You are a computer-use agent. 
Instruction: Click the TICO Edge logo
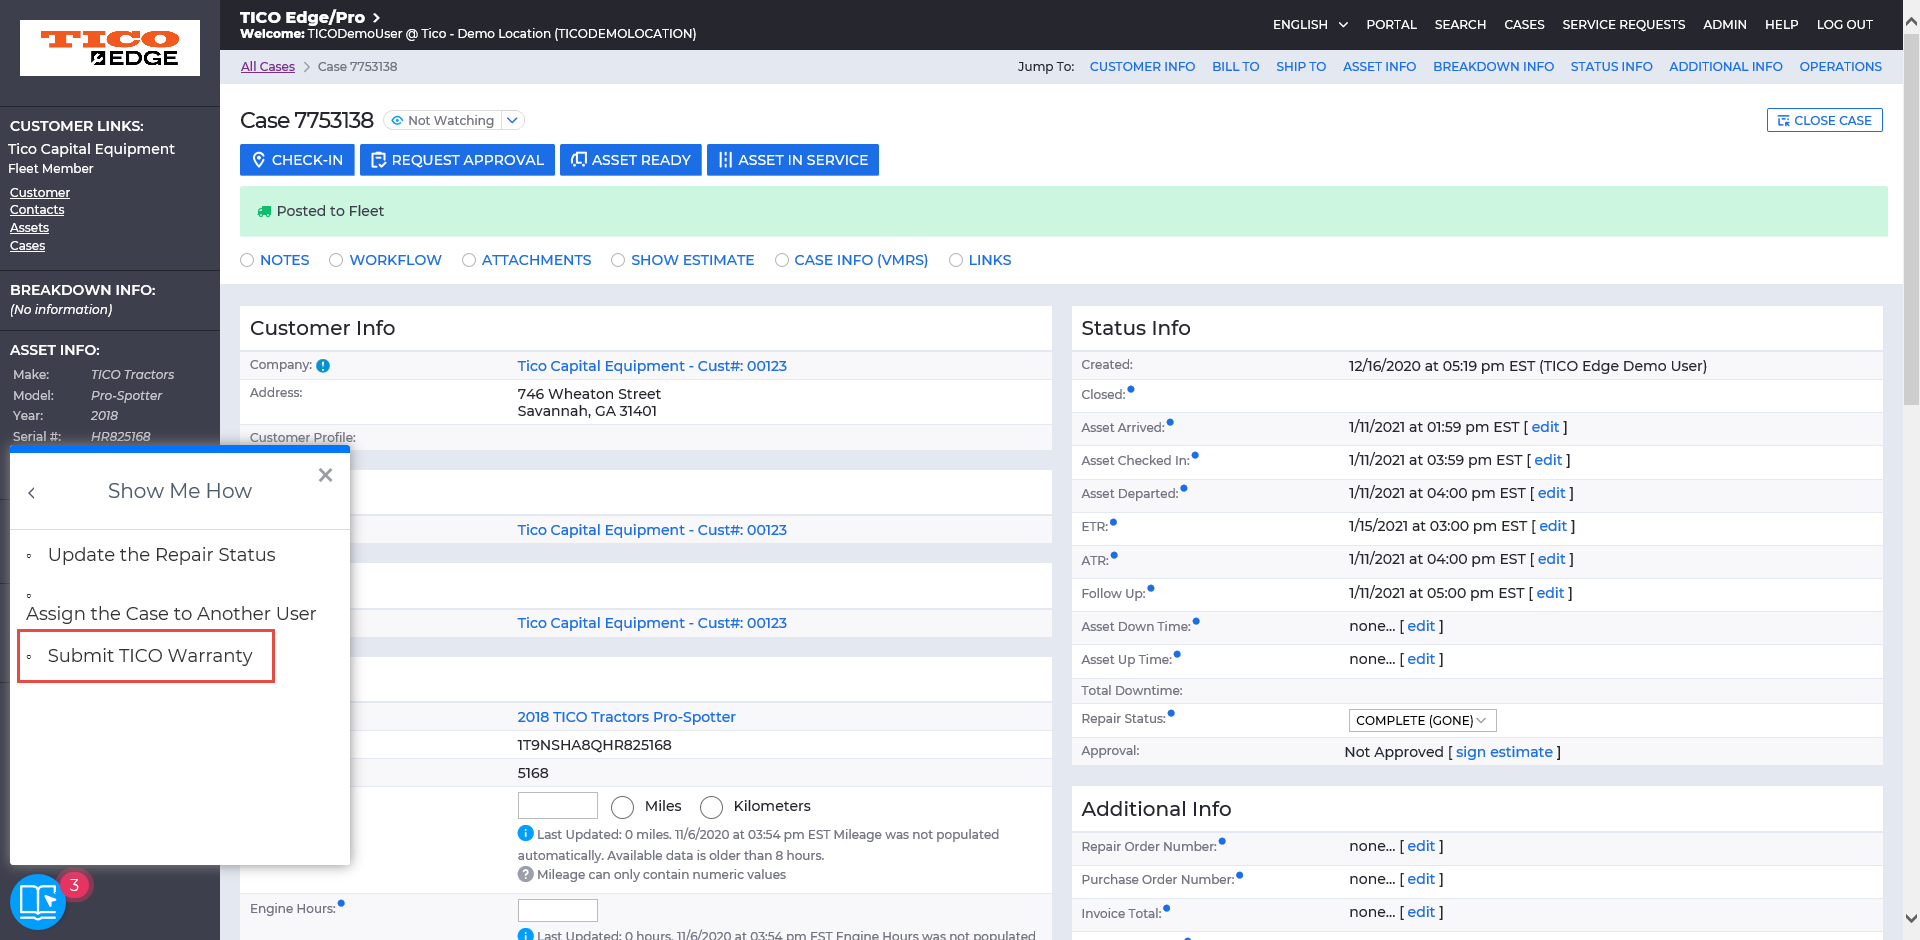click(x=110, y=48)
